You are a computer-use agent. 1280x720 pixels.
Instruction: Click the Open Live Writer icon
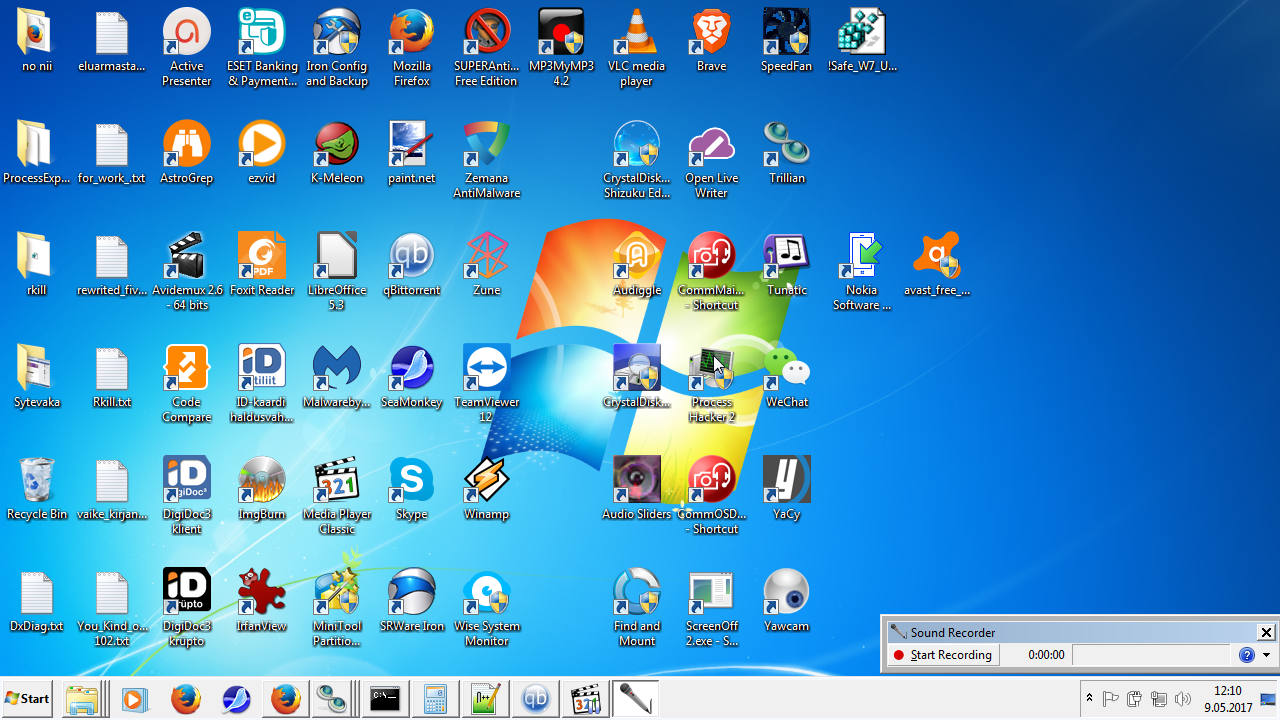pyautogui.click(x=711, y=160)
